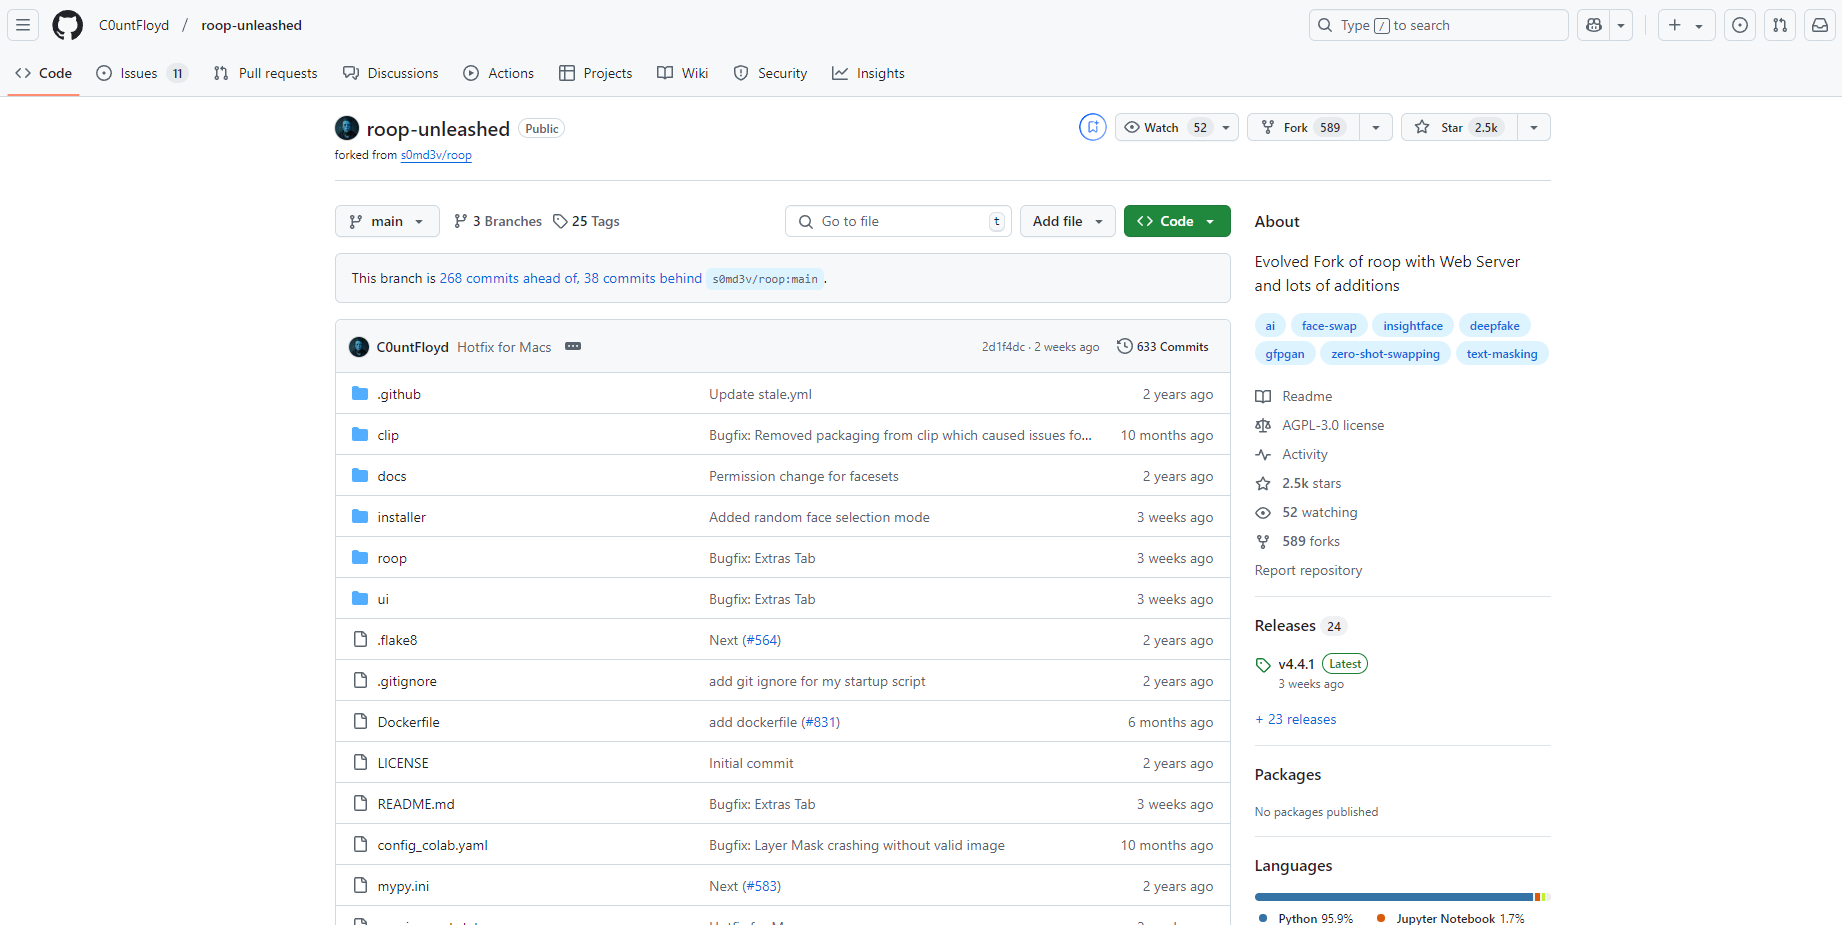Star the roop-unleashed repository
The image size is (1842, 925).
coord(1458,127)
